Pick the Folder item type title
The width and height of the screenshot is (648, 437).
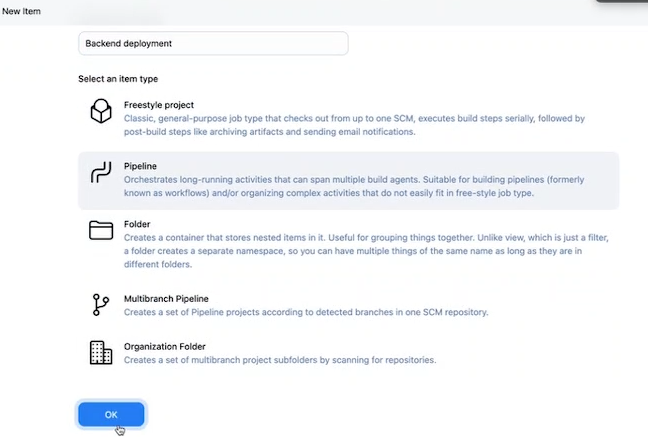coord(137,225)
